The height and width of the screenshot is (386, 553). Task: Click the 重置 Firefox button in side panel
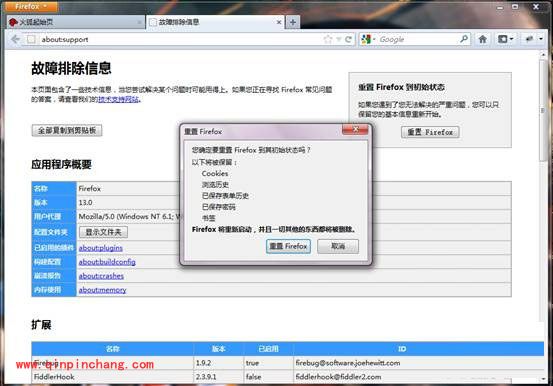click(x=430, y=132)
